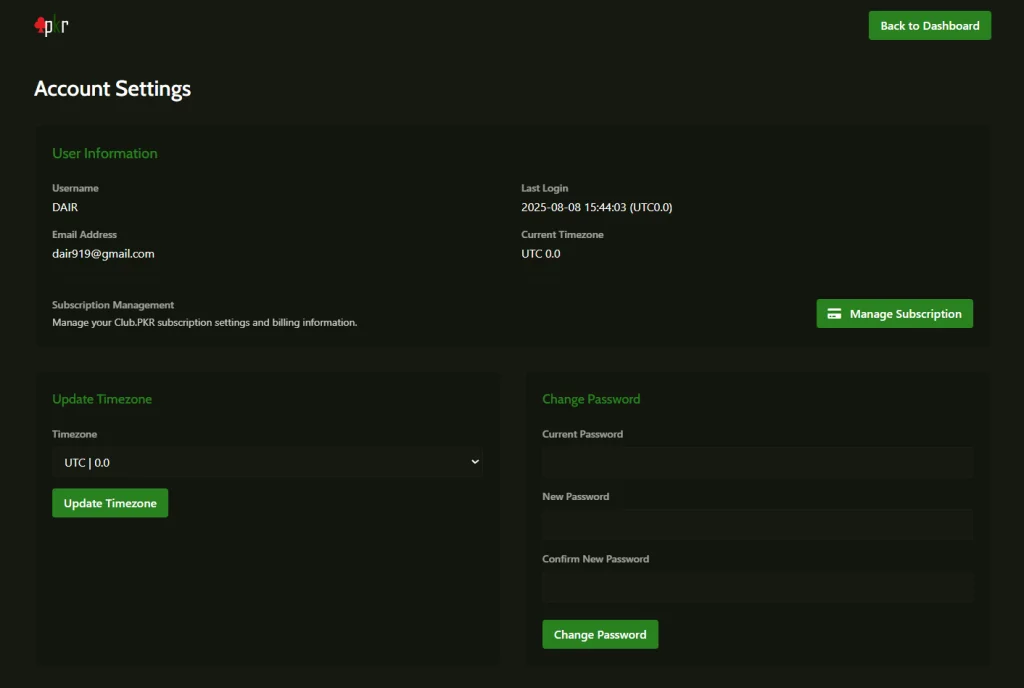
Task: Click into the New Password field
Action: click(757, 525)
